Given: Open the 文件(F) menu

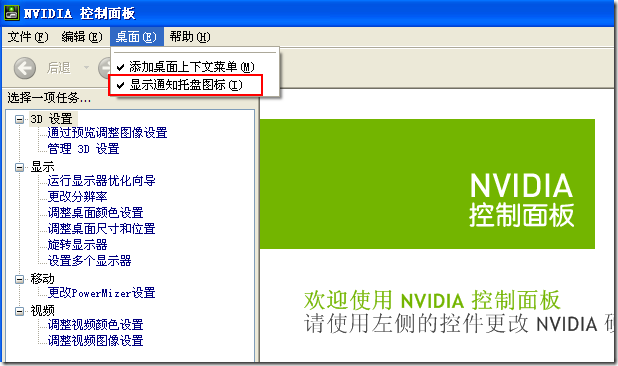Looking at the screenshot, I should coord(28,37).
